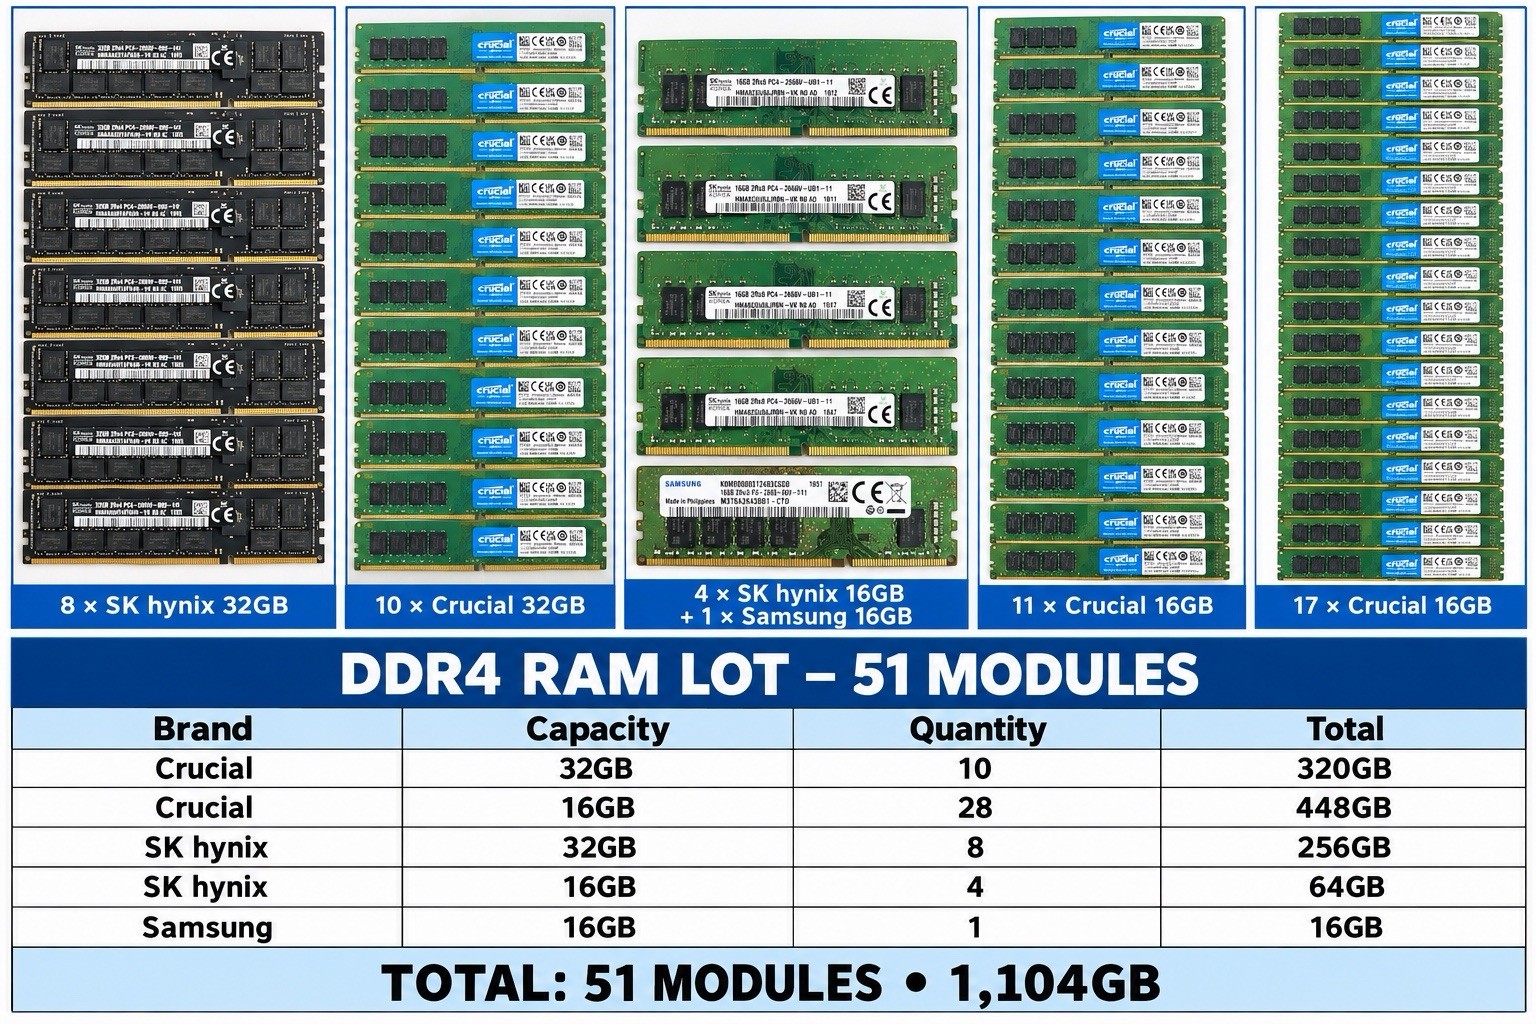Click the photo of eleven Crucial 16GB modules
Viewport: 1536px width, 1024px height.
(1111, 297)
